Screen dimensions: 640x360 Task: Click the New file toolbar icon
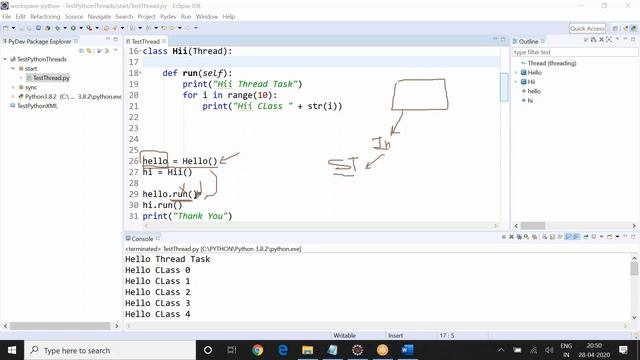pyautogui.click(x=5, y=28)
